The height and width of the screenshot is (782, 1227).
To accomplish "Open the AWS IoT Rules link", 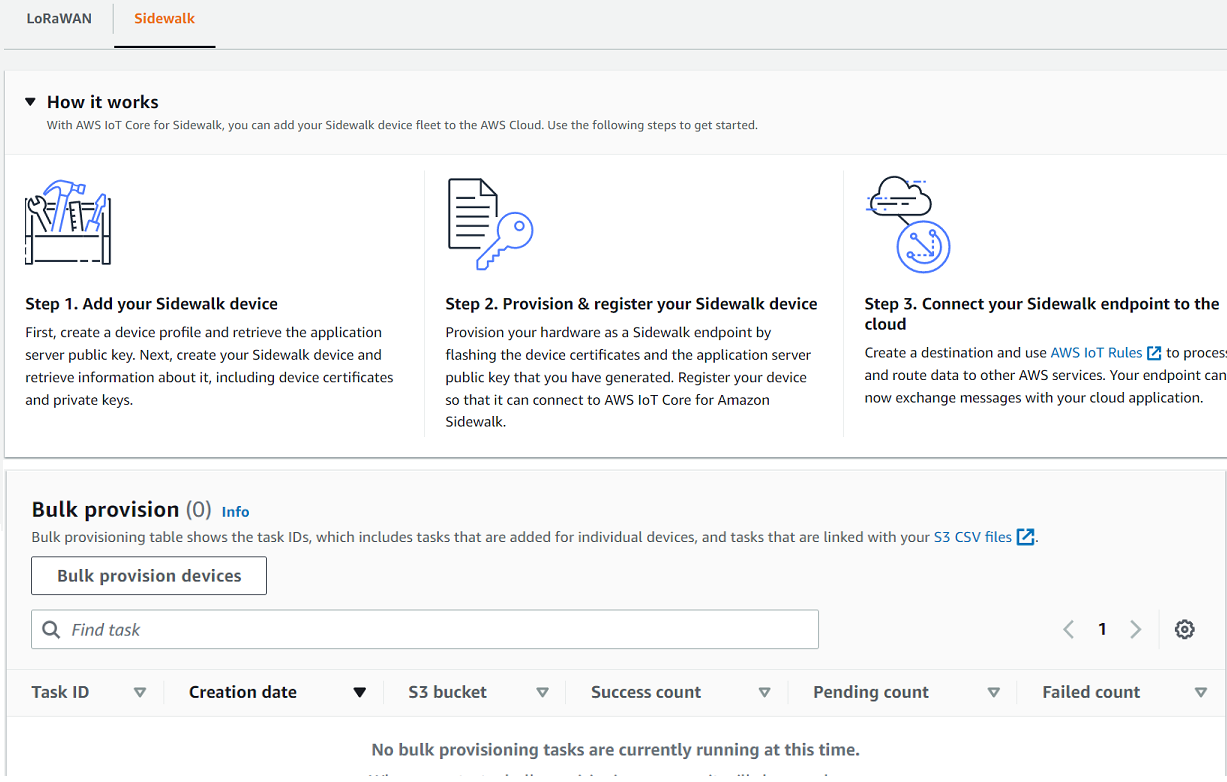I will click(1096, 353).
